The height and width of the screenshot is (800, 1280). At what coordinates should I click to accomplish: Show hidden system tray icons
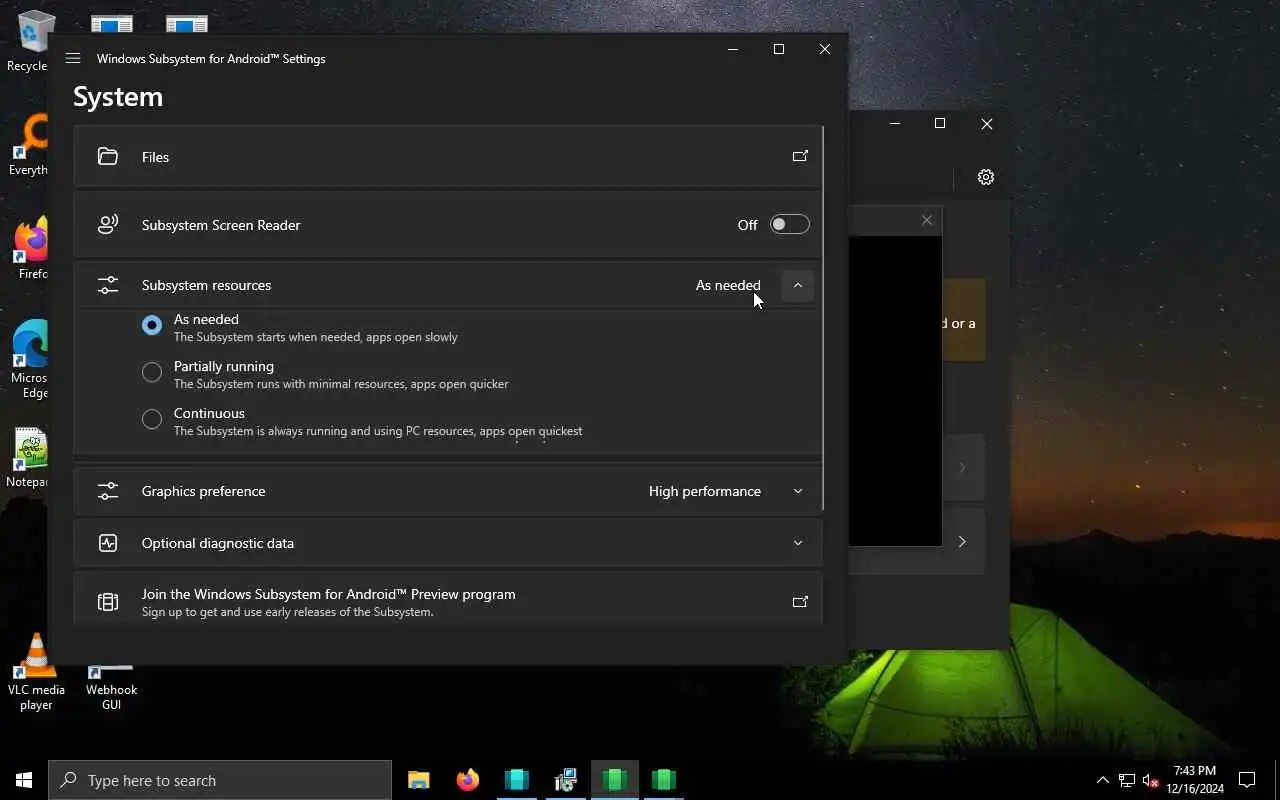pos(1103,780)
